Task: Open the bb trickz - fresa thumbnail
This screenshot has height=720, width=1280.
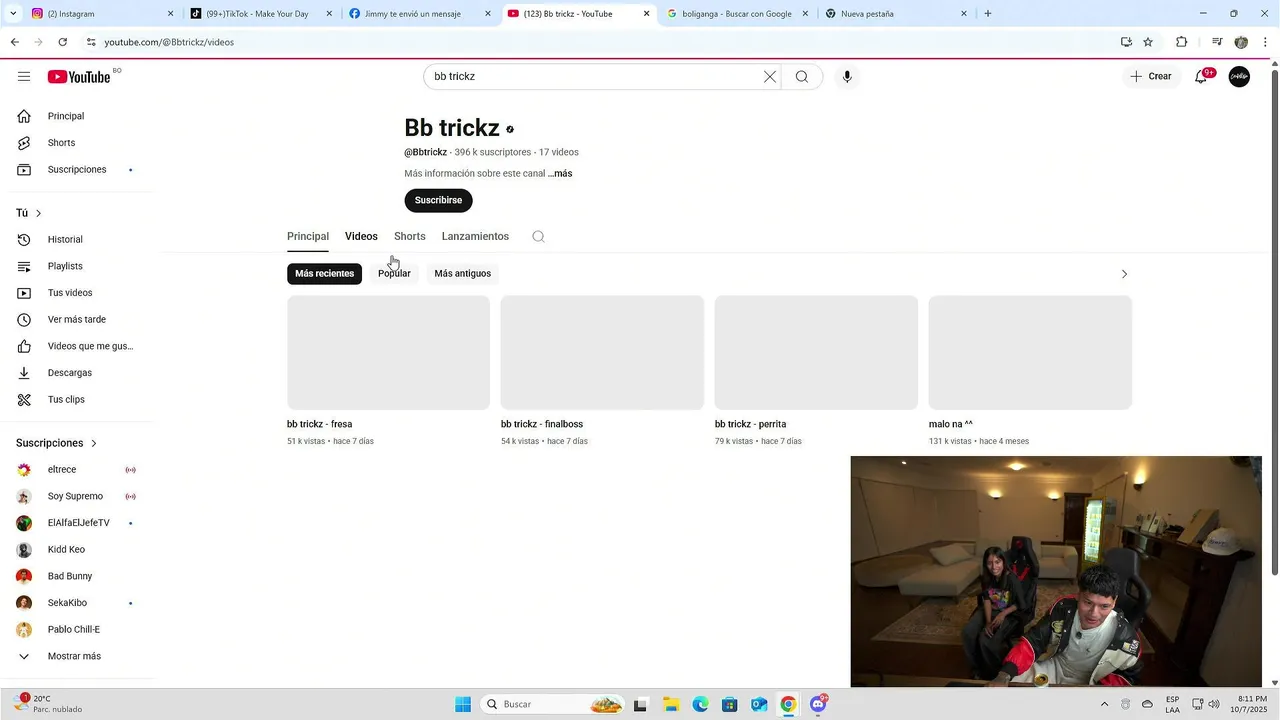Action: pyautogui.click(x=388, y=352)
